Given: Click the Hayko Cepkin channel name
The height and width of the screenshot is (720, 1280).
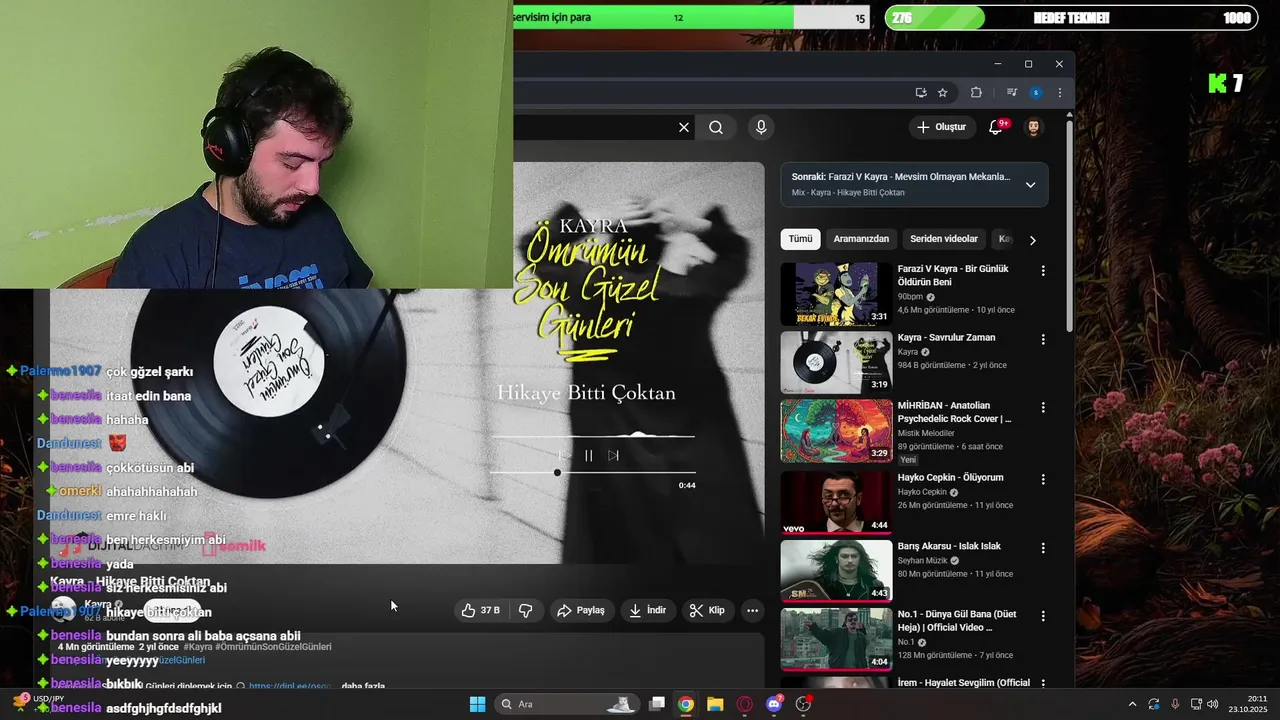Looking at the screenshot, I should point(920,492).
